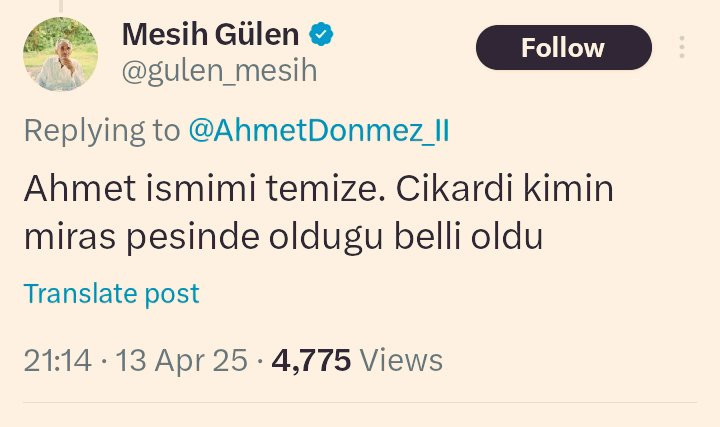Viewport: 720px width, 427px height.
Task: Click the words 'belli oldu' in the post
Action: point(469,236)
